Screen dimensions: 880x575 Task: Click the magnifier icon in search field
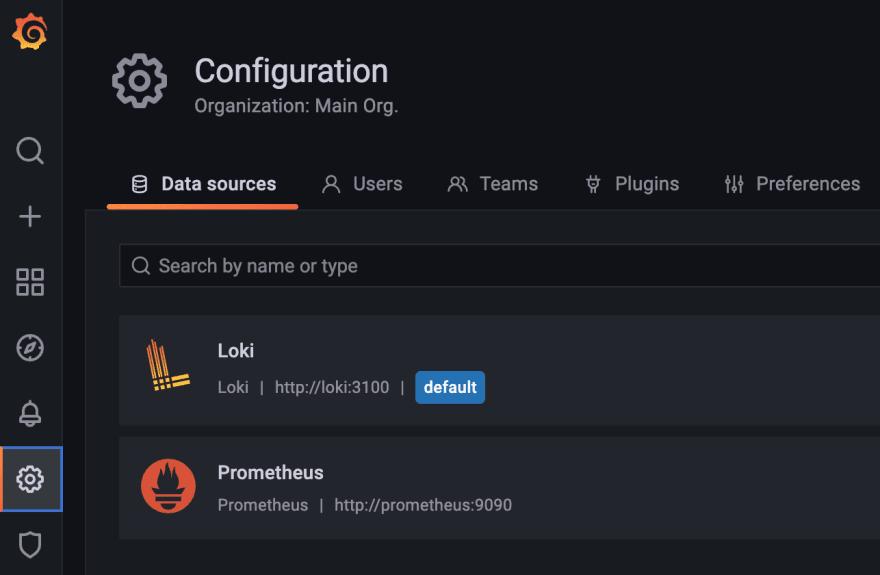(140, 266)
